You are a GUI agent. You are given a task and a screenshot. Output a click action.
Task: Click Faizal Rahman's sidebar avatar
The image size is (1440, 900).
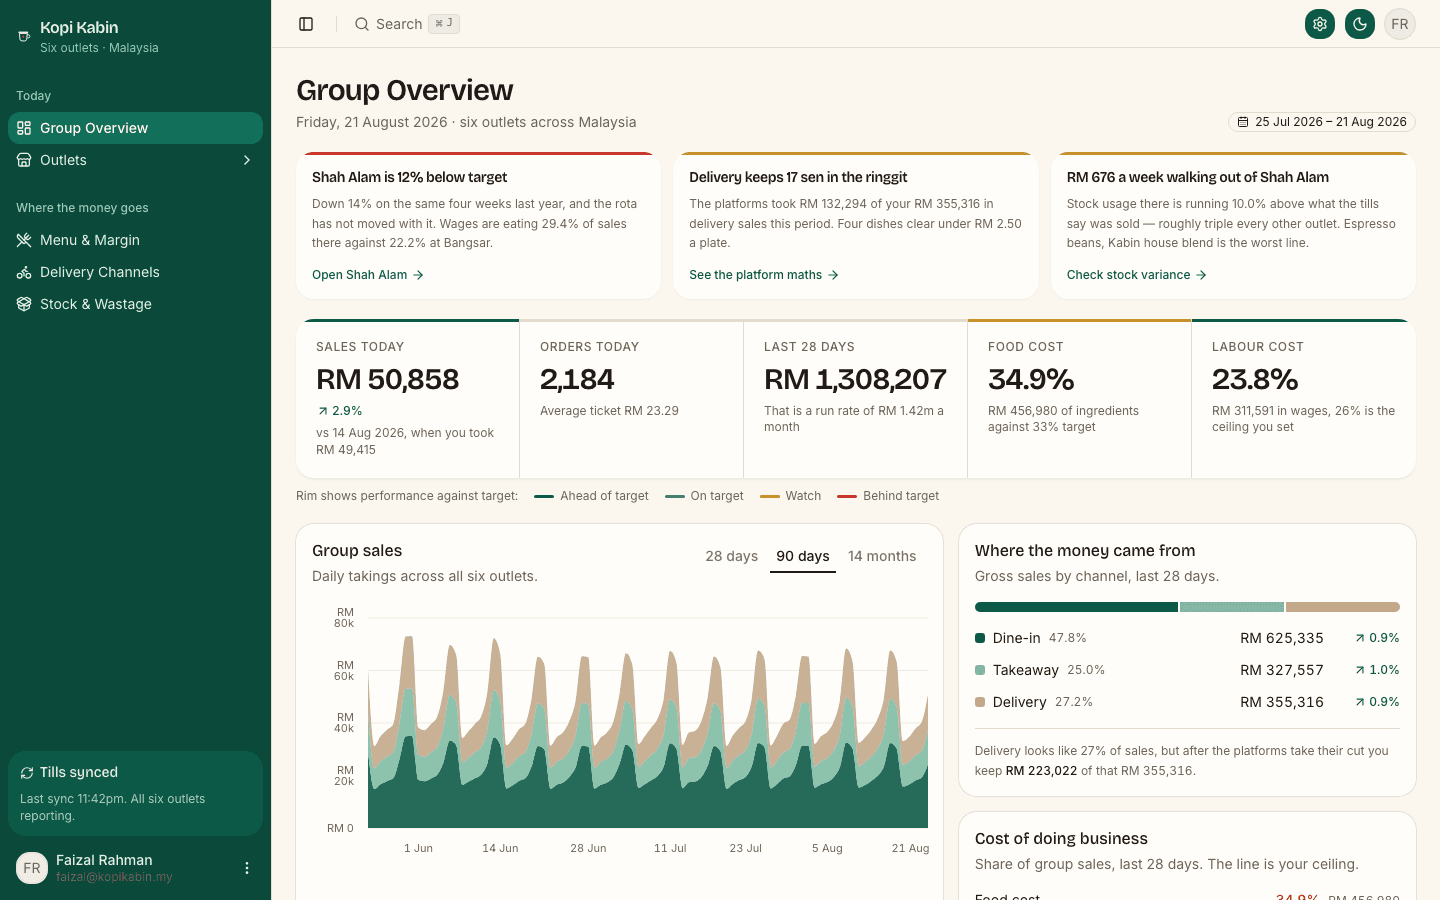(32, 868)
